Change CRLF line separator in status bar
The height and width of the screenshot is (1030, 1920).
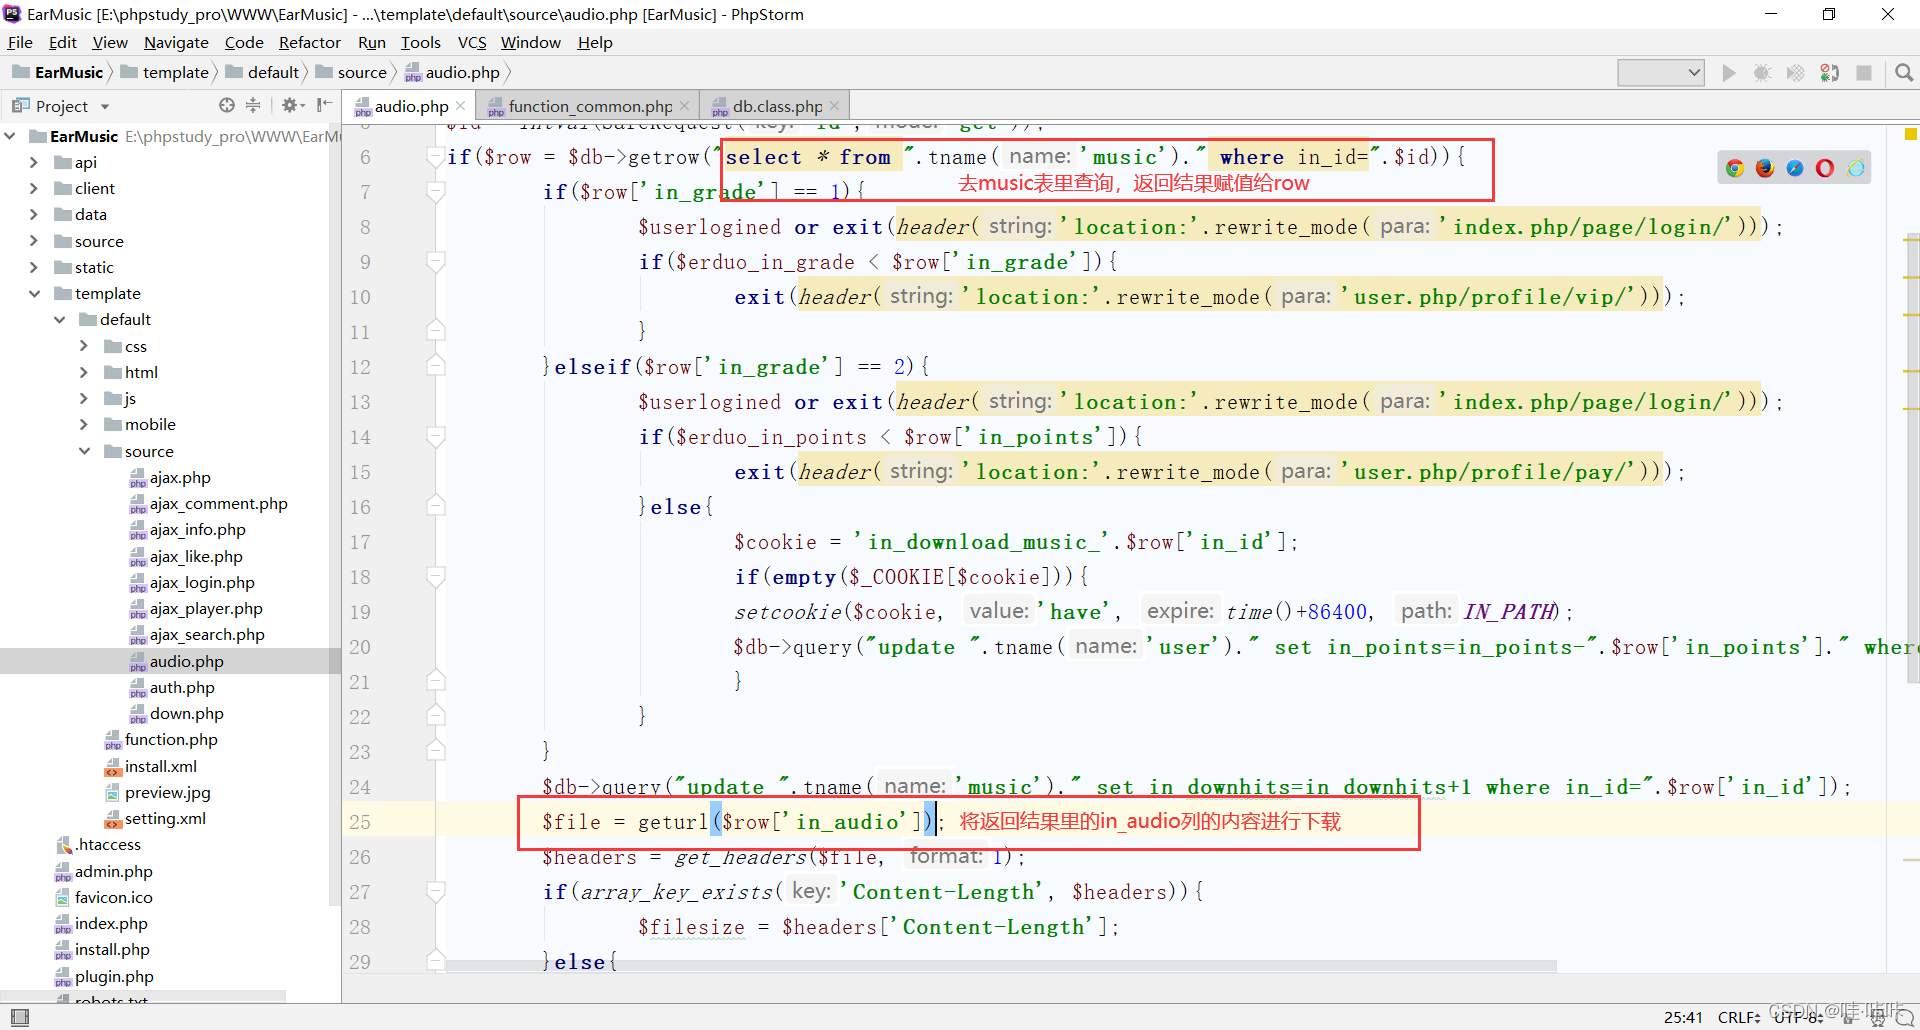(x=1739, y=1017)
